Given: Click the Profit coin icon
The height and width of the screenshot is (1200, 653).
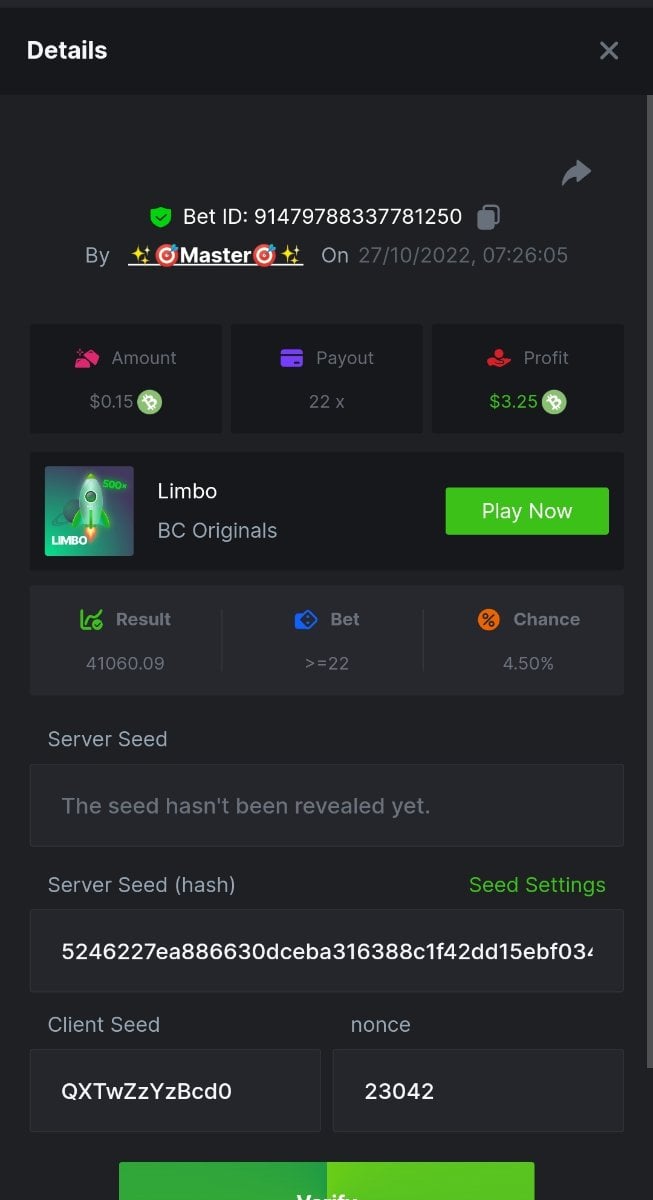Looking at the screenshot, I should point(554,402).
